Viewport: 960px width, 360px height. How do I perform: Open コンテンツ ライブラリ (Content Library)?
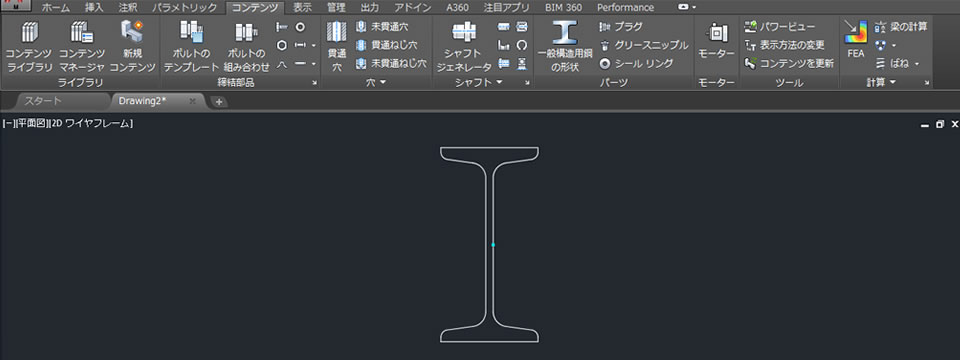point(28,46)
